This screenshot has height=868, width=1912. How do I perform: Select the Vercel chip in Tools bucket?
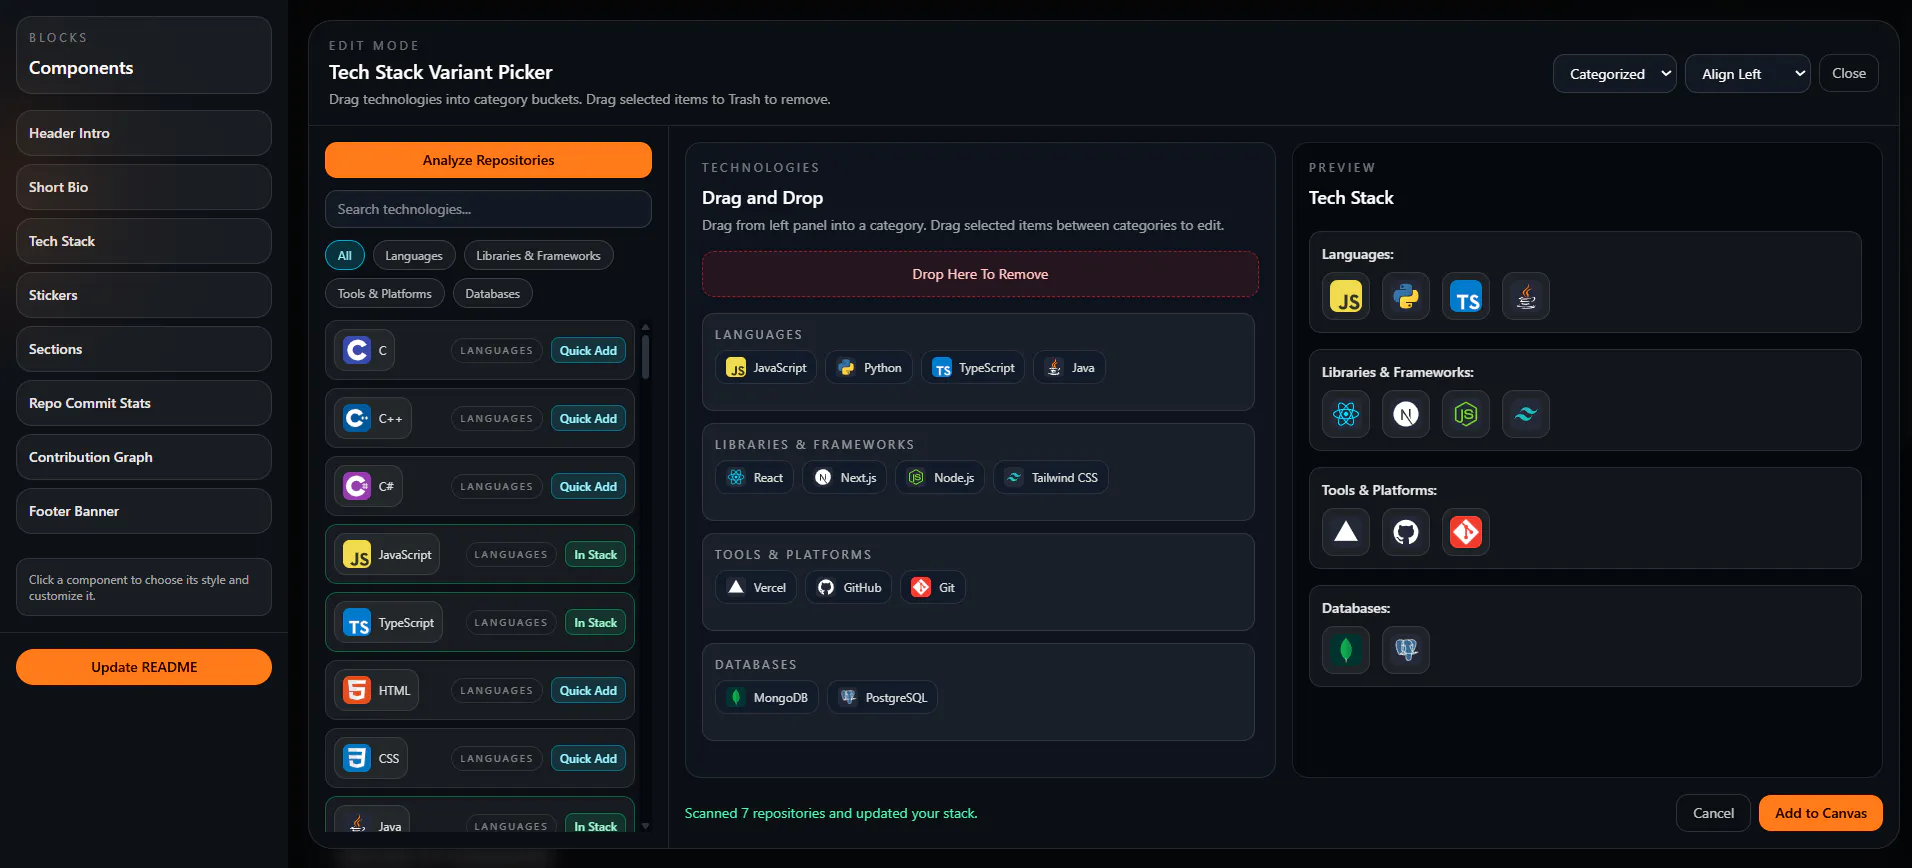(x=756, y=588)
